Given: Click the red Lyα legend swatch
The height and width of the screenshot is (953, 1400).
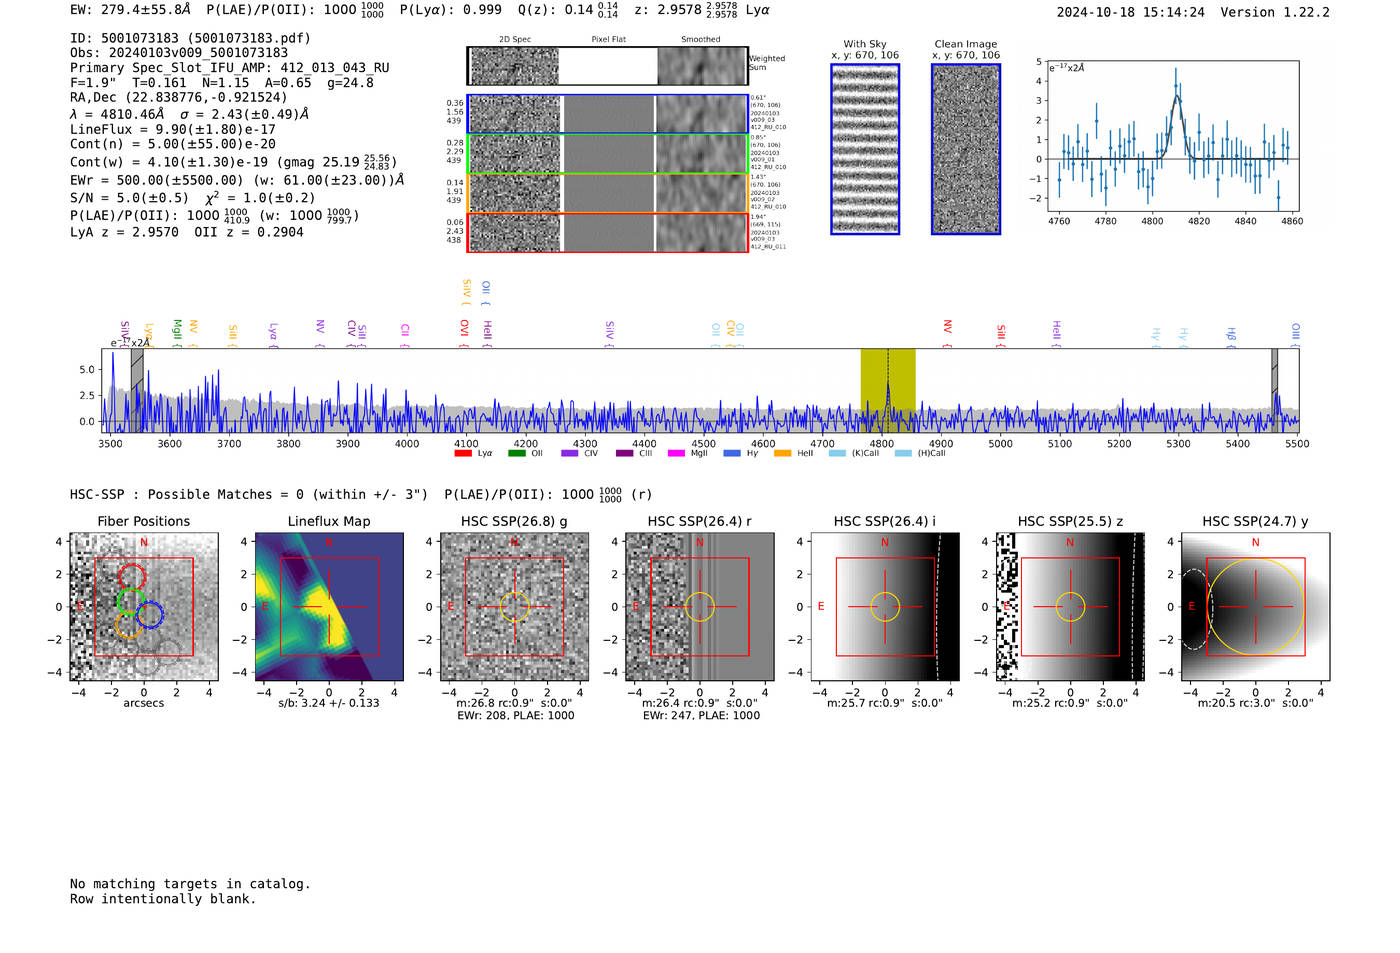Looking at the screenshot, I should [462, 454].
